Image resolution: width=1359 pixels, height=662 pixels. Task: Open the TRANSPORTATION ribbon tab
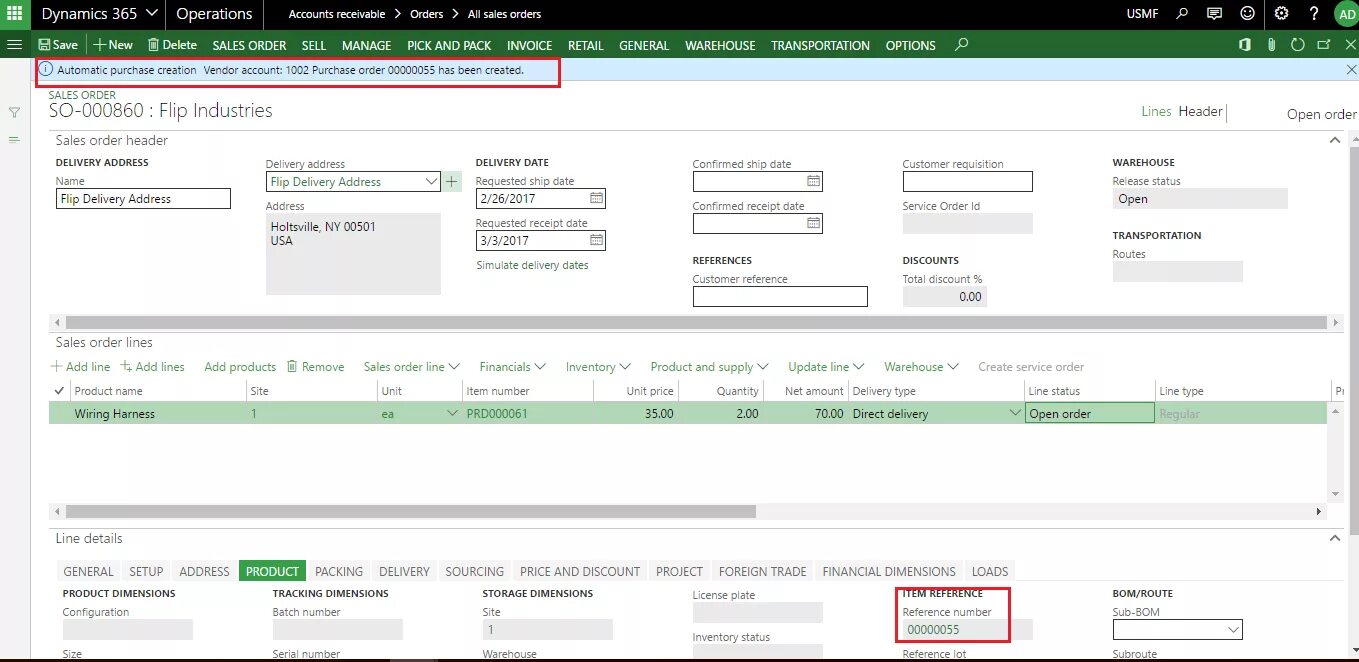pos(820,45)
